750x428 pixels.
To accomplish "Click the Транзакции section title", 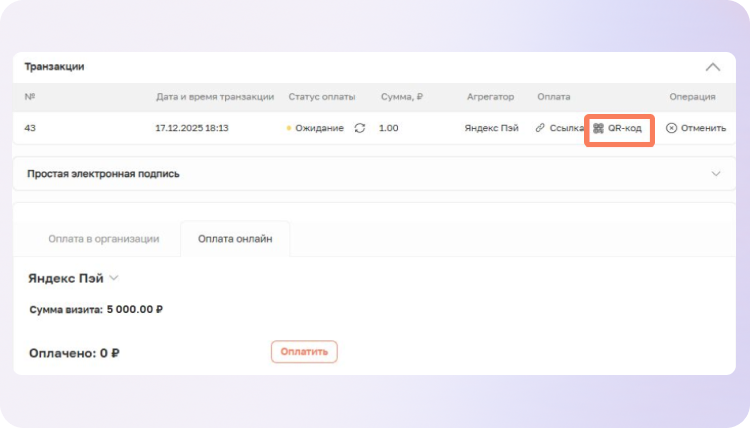I will tap(54, 66).
